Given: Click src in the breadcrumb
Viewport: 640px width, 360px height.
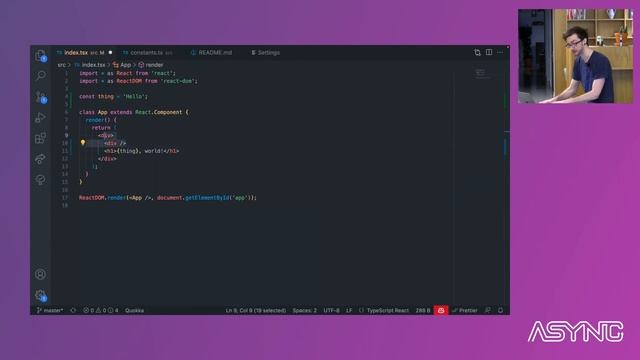Looking at the screenshot, I should 61,65.
